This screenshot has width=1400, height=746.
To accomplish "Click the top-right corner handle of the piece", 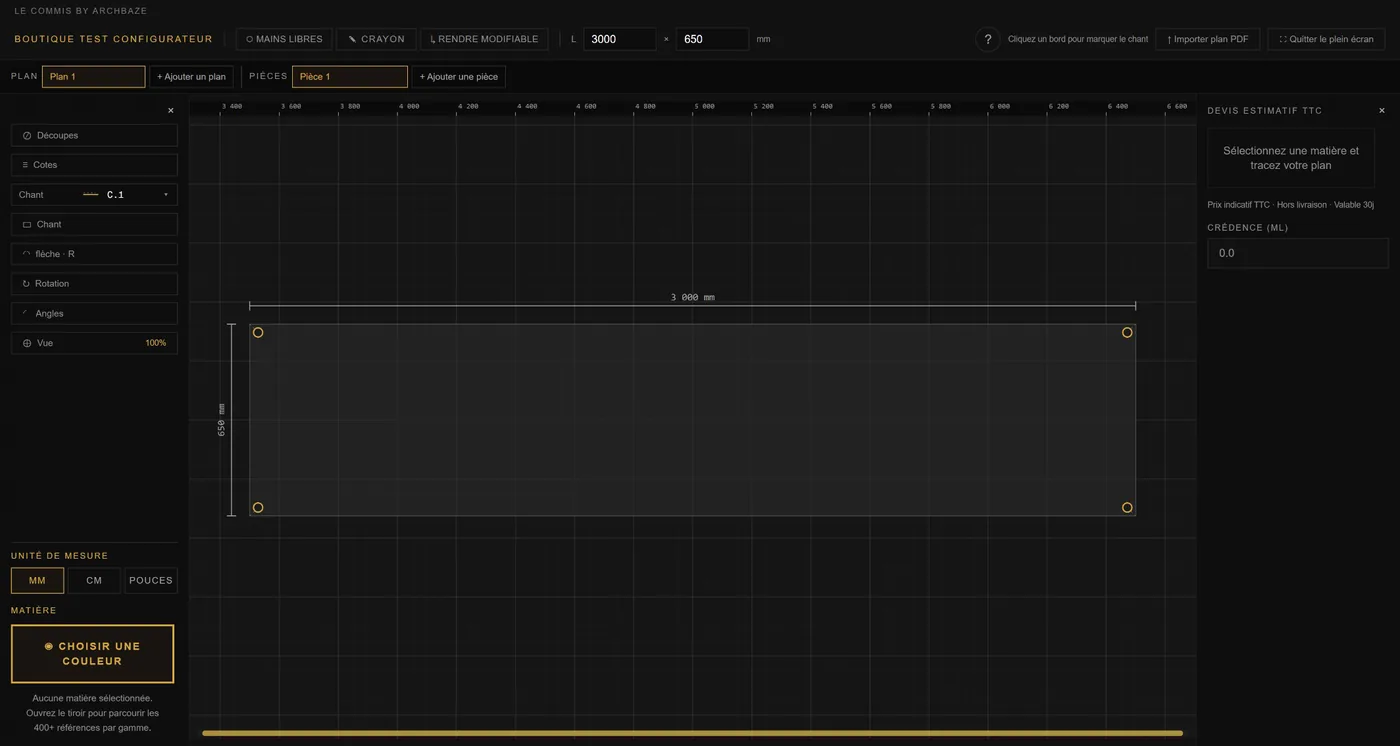I will coord(1127,332).
